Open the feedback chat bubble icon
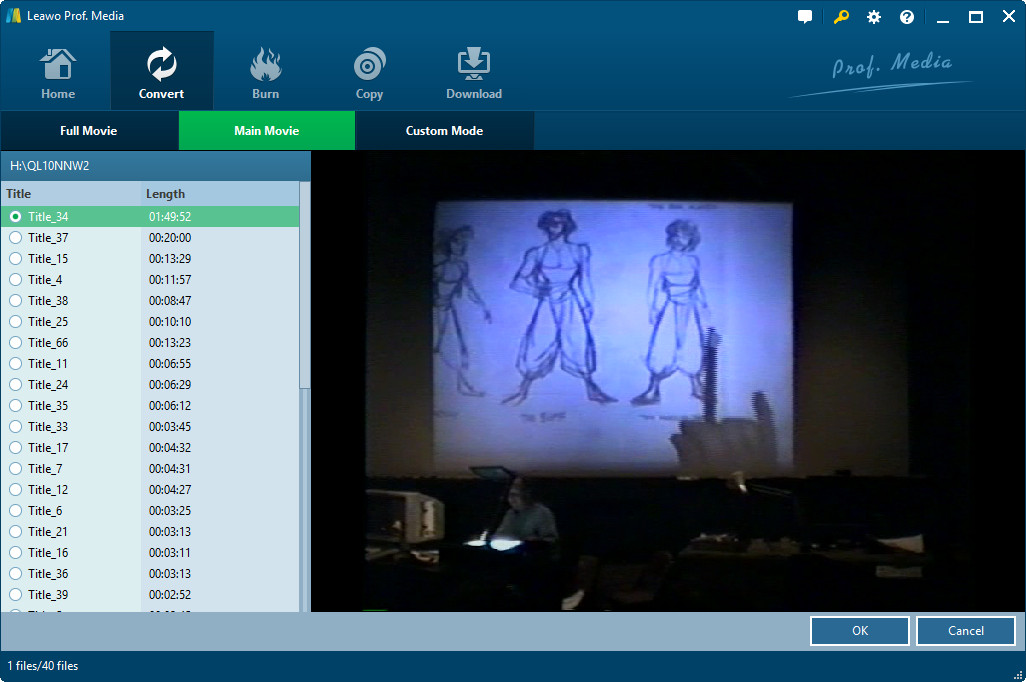The image size is (1026, 682). [x=805, y=17]
